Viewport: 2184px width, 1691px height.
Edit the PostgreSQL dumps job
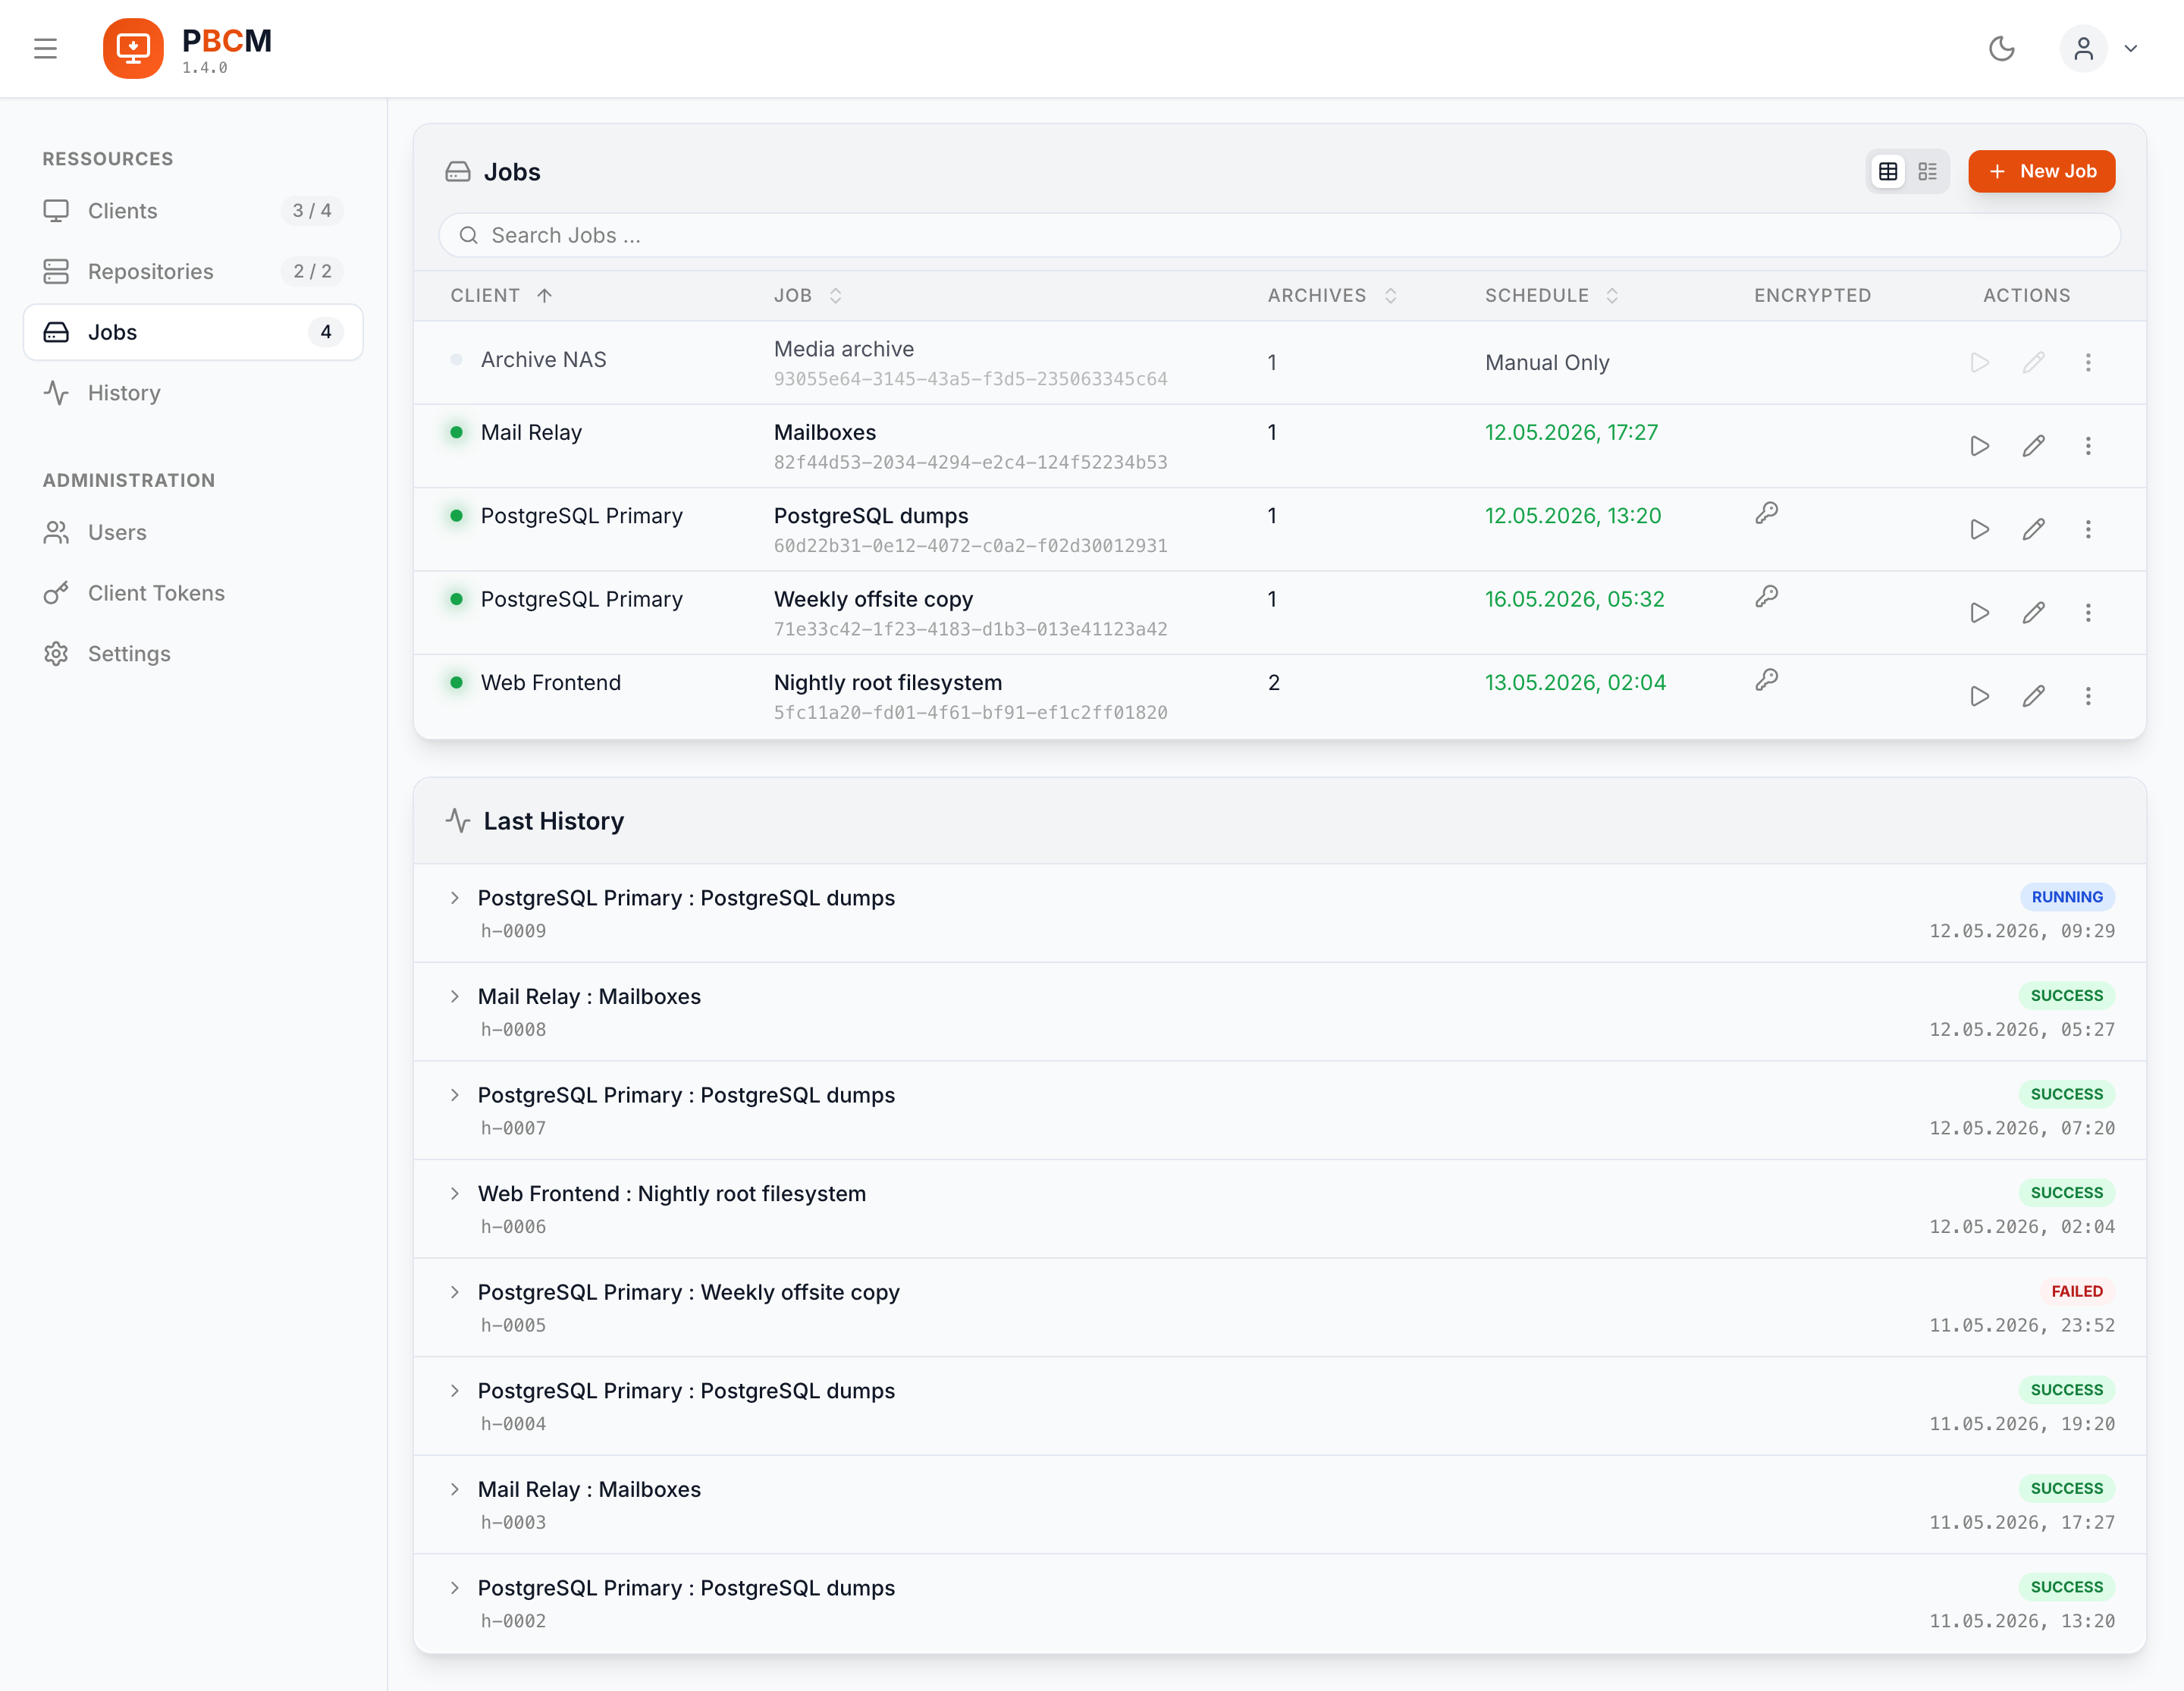2033,529
